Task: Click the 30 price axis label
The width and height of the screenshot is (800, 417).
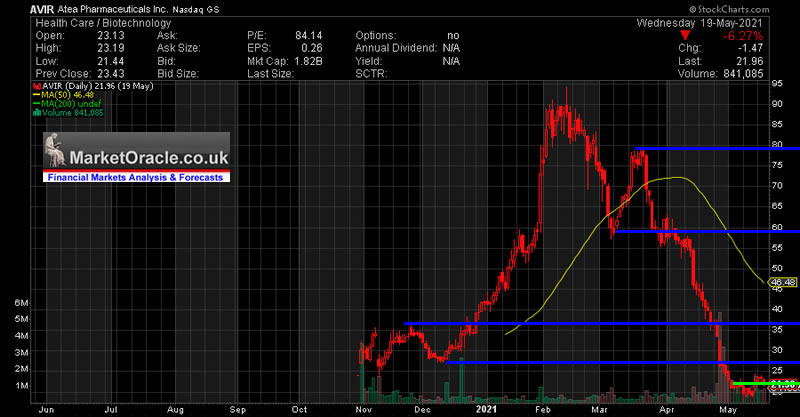Action: tap(777, 350)
